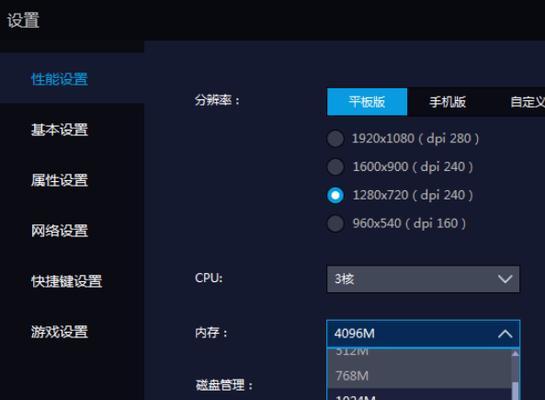Open 网络设置 sidebar item
Viewport: 545px width, 400px height.
point(59,230)
